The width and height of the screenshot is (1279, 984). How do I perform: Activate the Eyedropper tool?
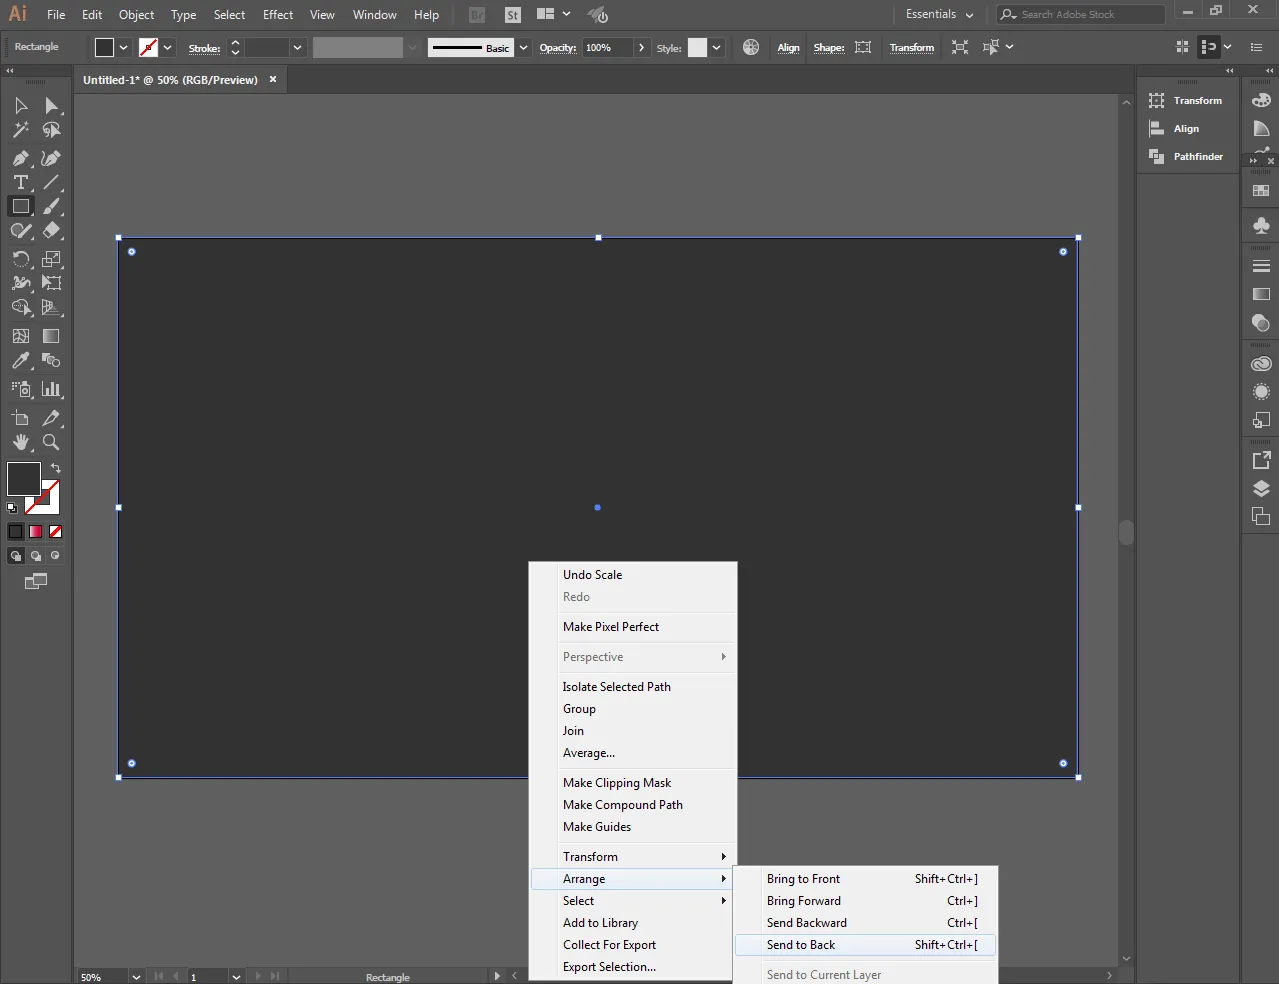tap(20, 360)
